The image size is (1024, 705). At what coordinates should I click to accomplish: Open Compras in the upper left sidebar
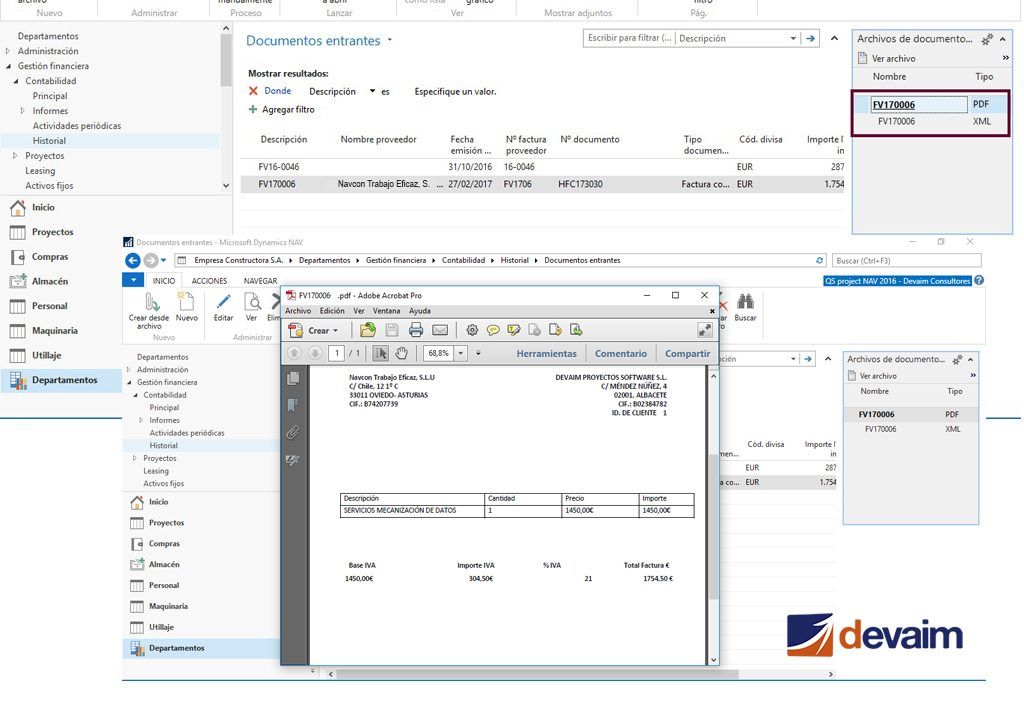(50, 257)
